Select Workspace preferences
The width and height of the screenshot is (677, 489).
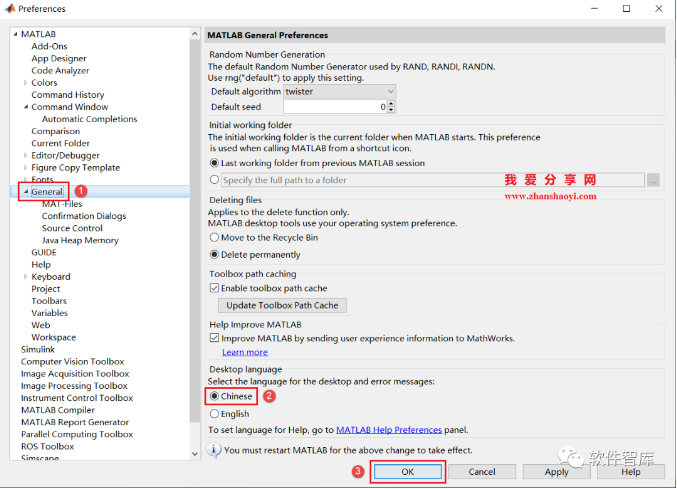point(54,337)
